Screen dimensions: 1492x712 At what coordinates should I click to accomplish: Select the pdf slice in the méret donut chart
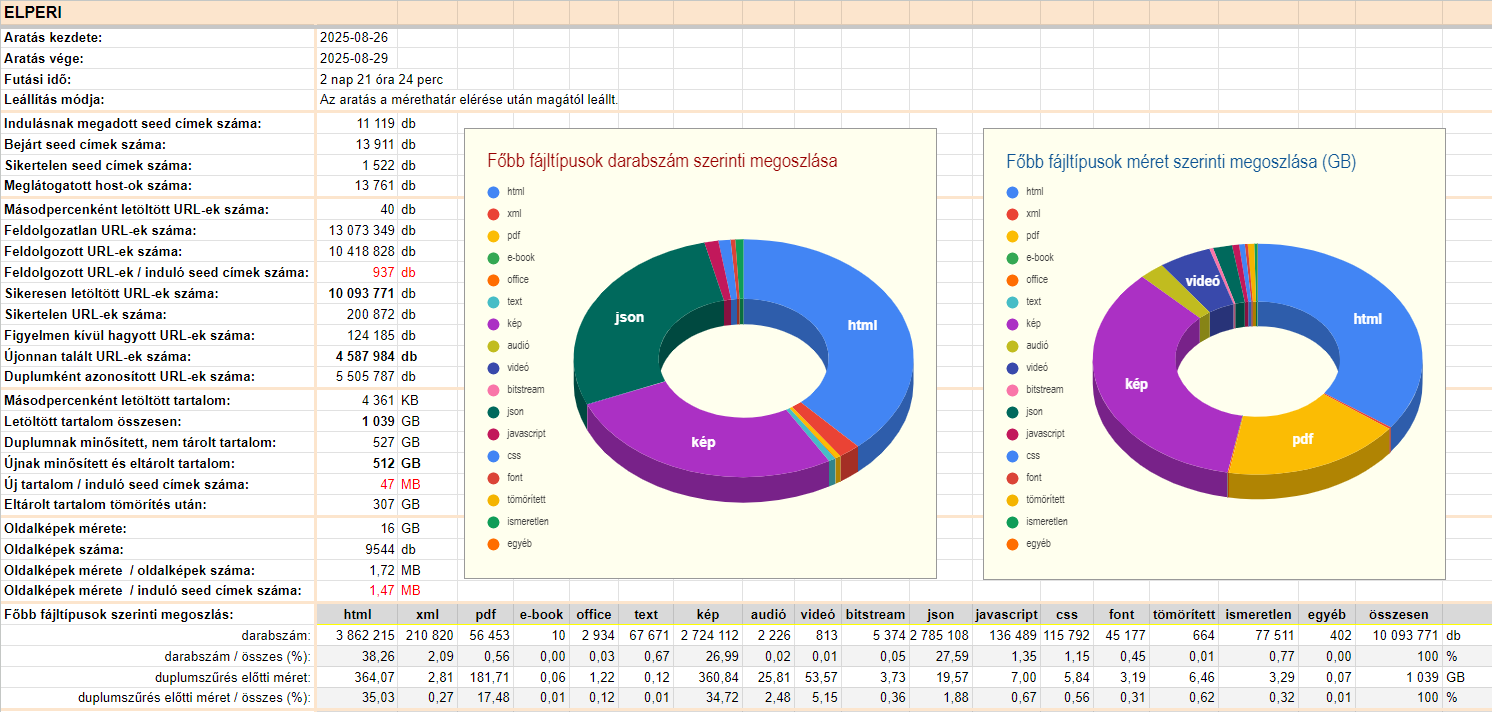coord(1301,440)
